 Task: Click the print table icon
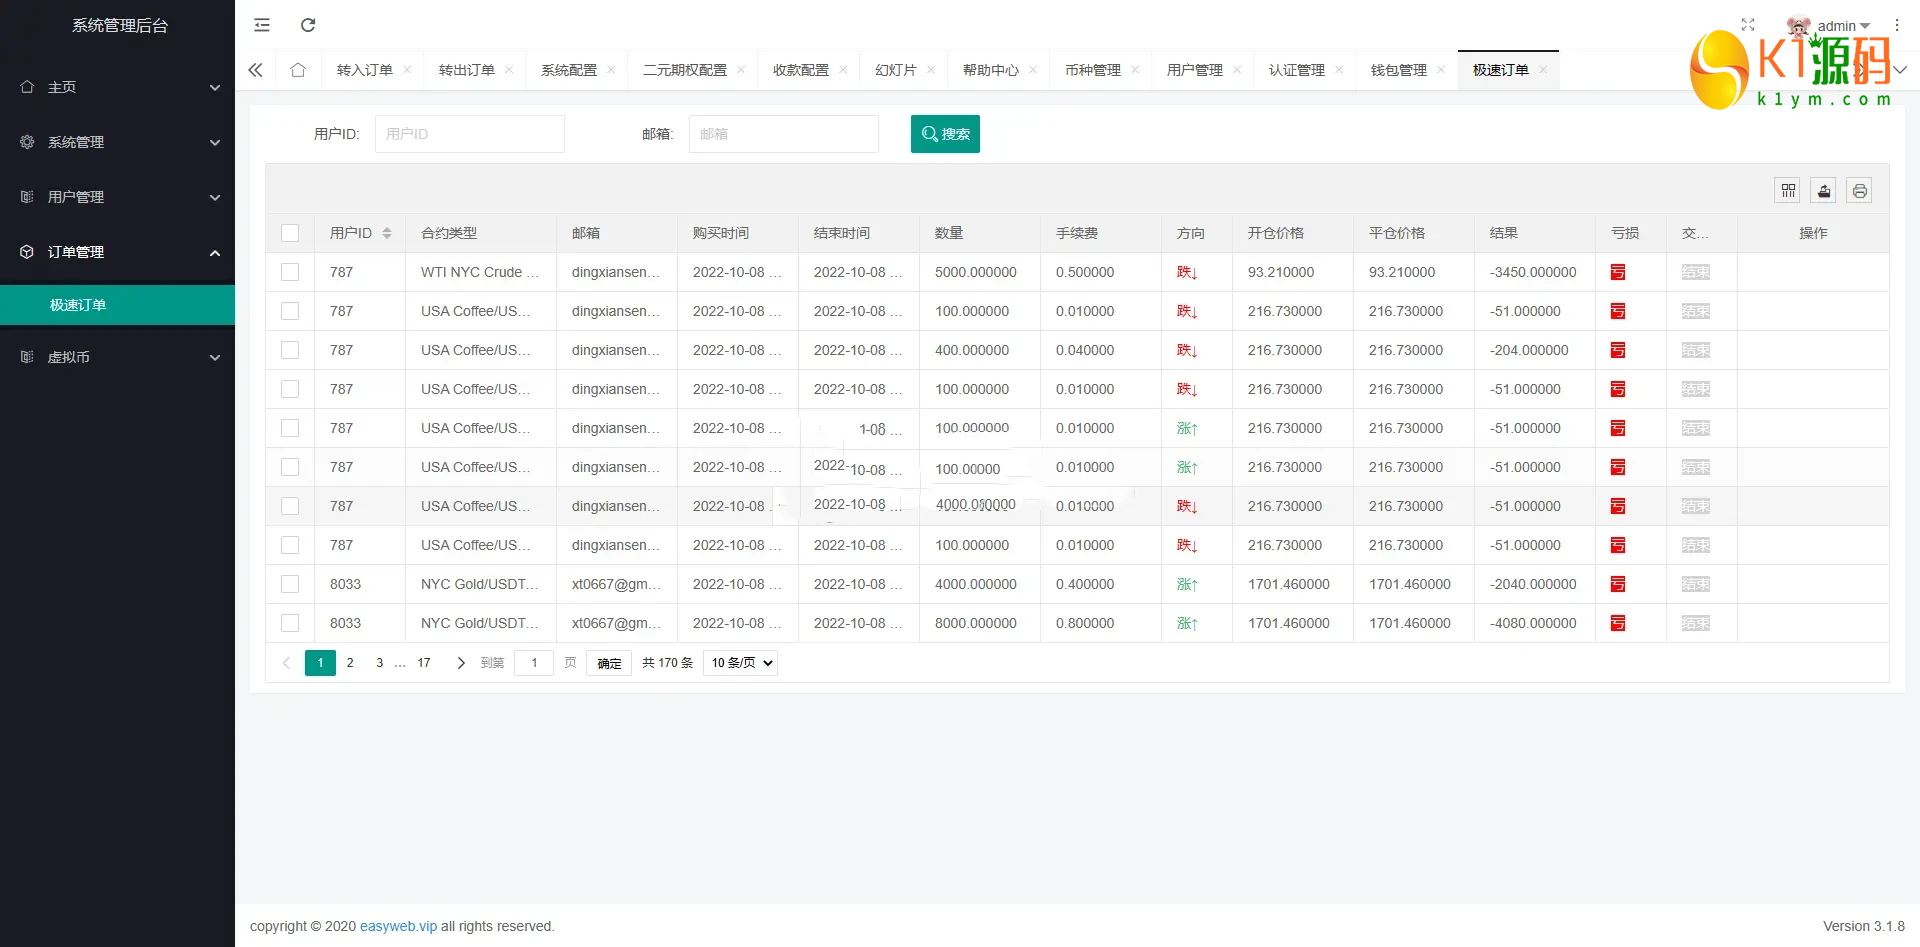pos(1859,191)
